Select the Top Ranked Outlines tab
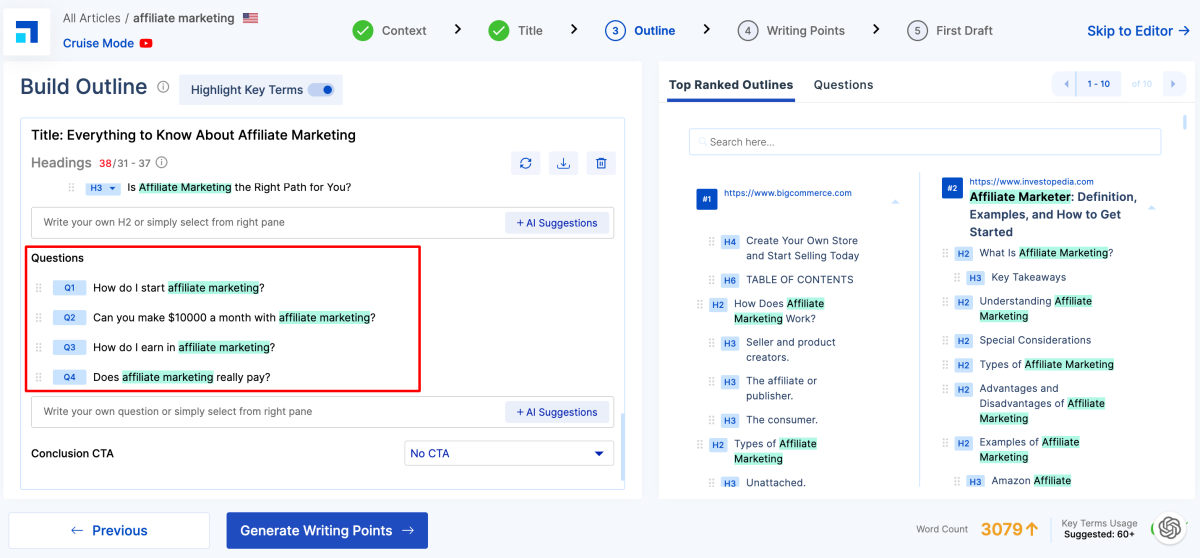Image resolution: width=1200 pixels, height=558 pixels. [x=731, y=85]
